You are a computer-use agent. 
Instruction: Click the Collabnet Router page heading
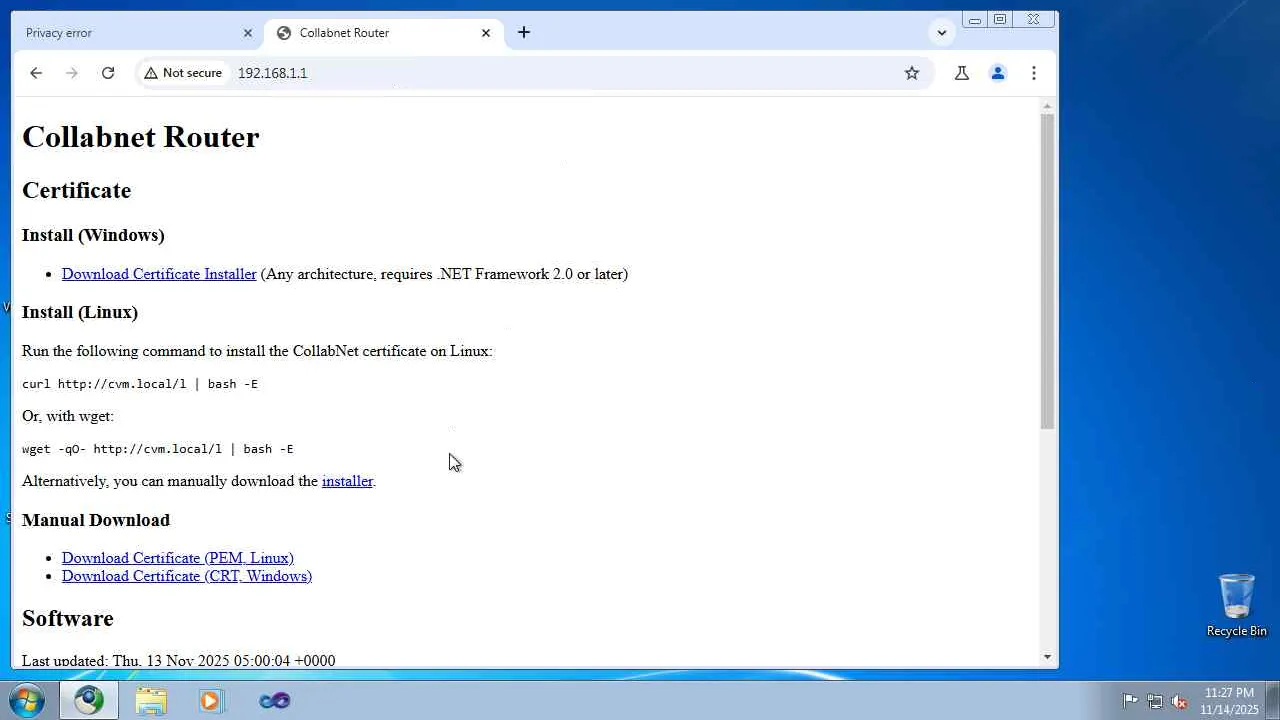tap(141, 137)
